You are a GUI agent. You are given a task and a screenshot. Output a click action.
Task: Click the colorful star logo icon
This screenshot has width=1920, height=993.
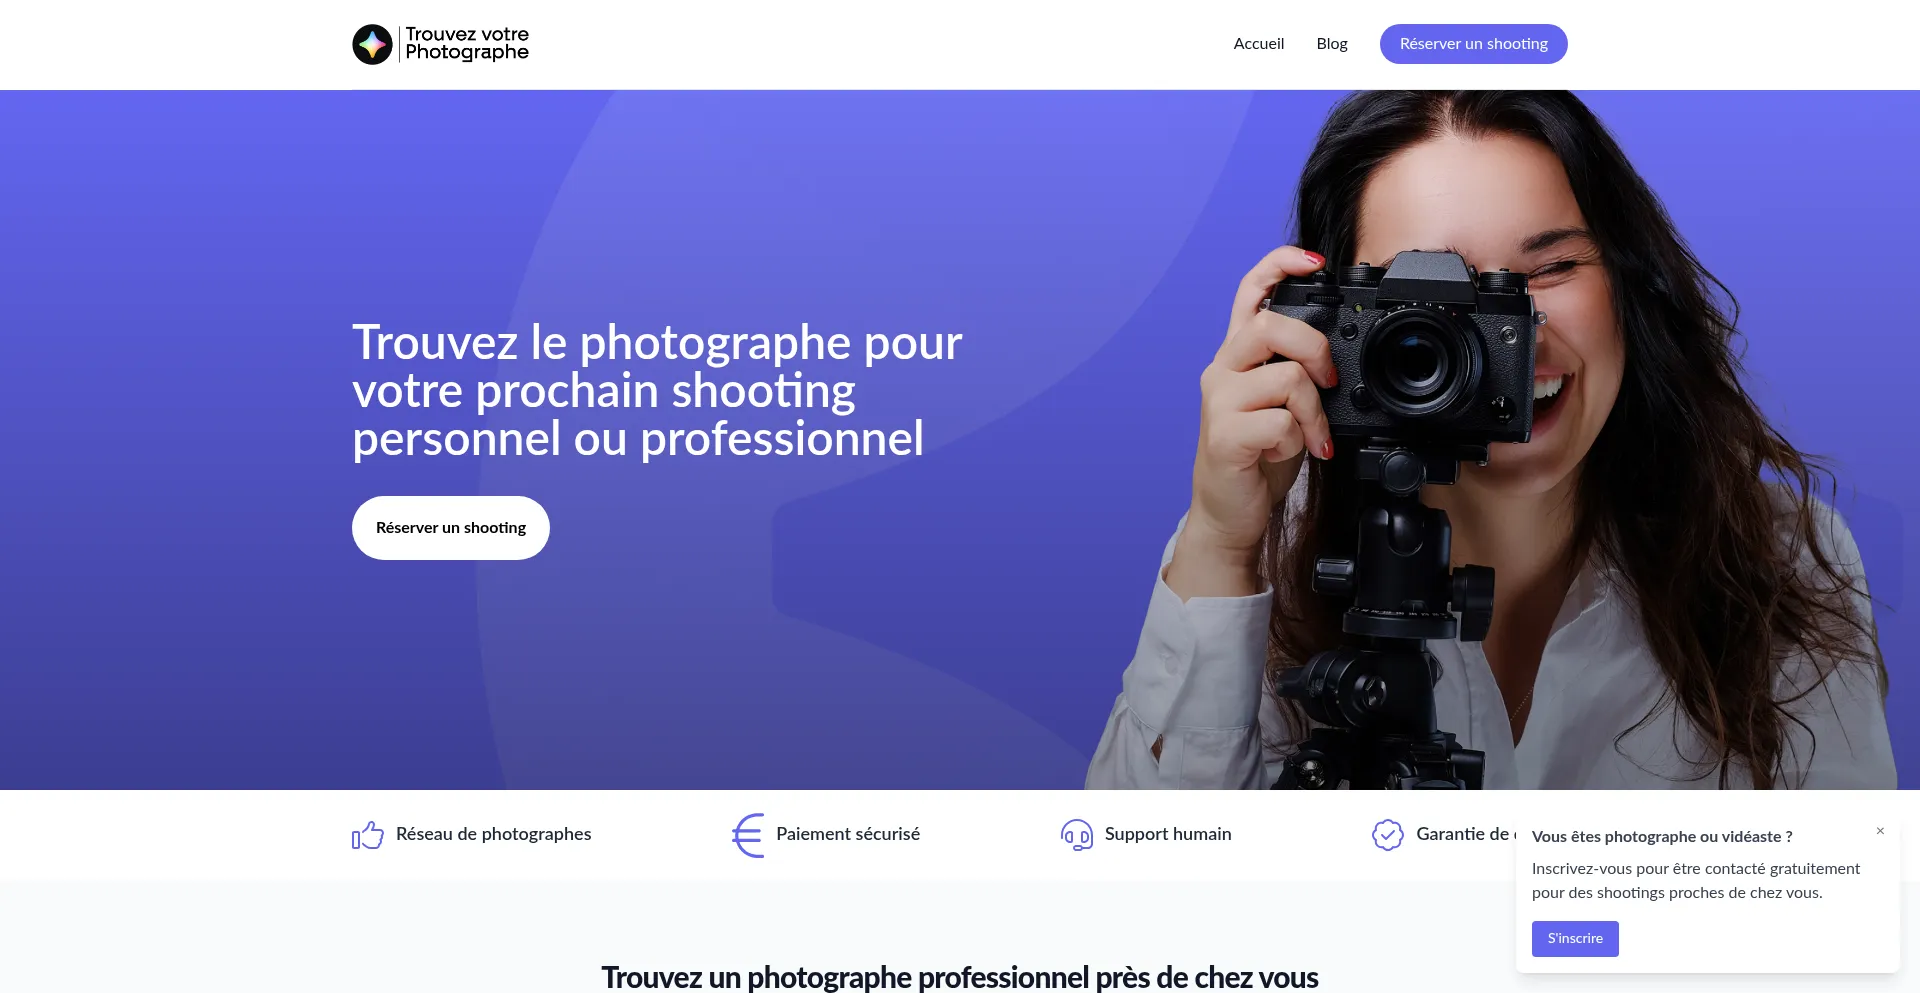(372, 44)
